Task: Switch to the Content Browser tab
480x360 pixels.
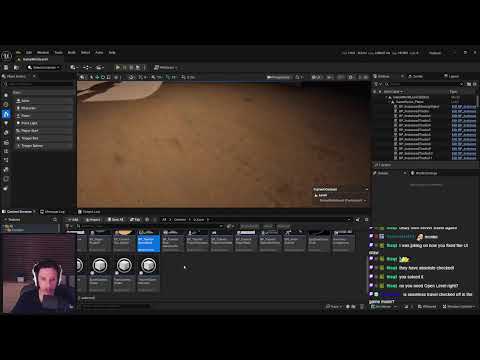Action: [17, 212]
